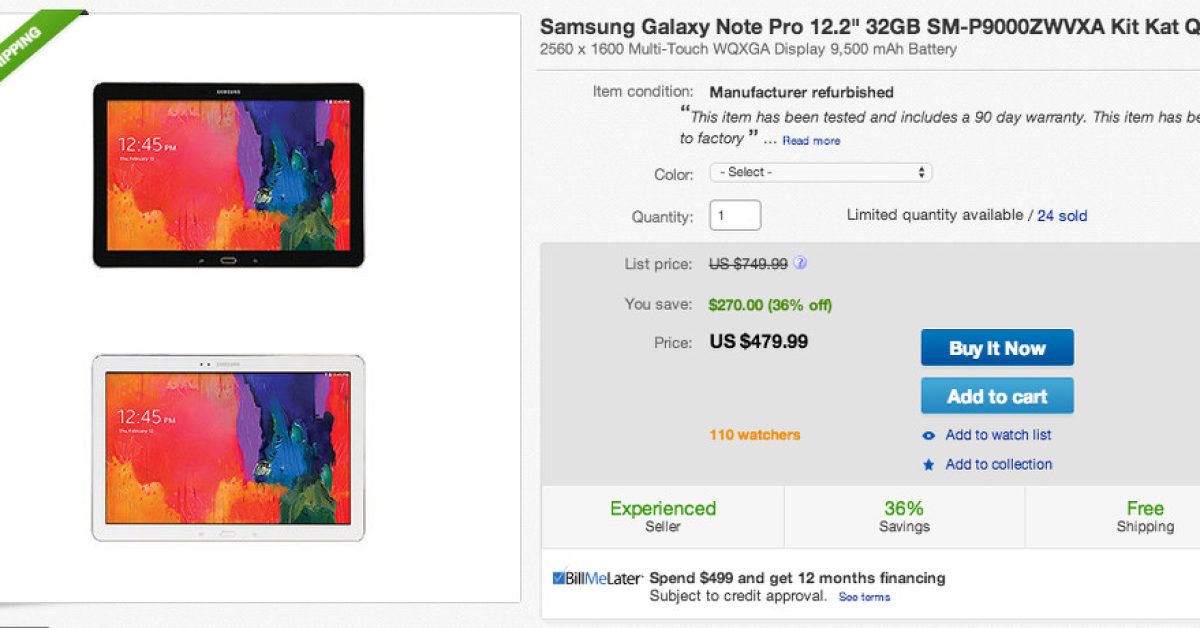Select the black Galaxy Note Pro image
Screen dimensions: 1200x628
[228, 175]
